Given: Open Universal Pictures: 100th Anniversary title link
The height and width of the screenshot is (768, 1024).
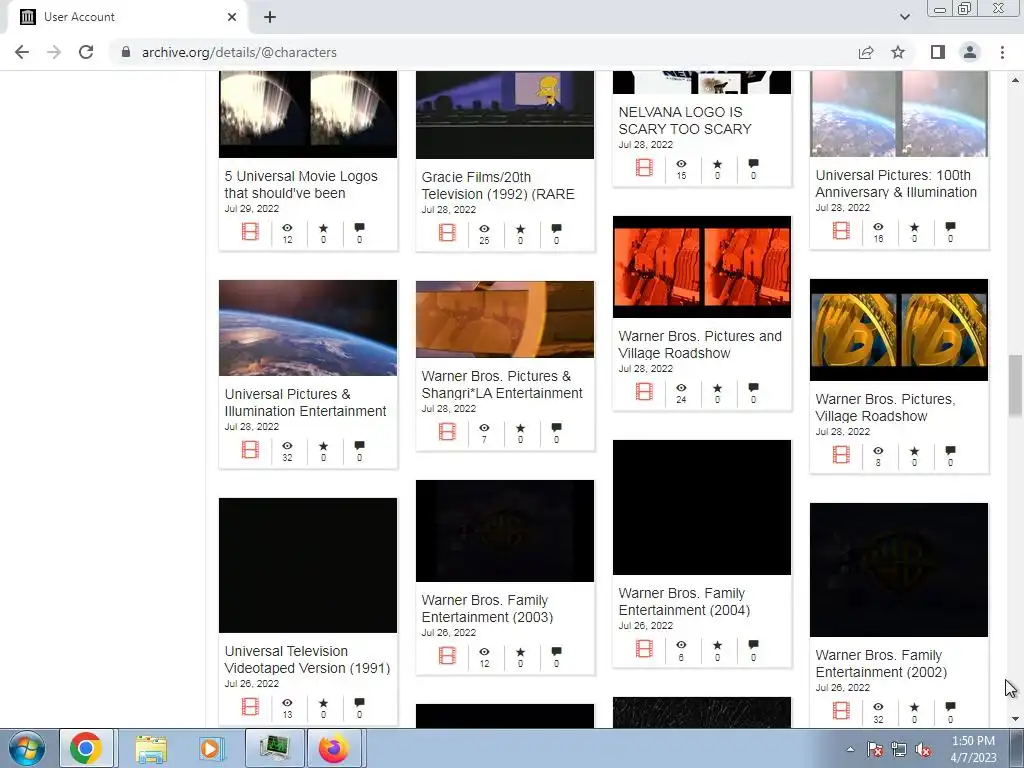Looking at the screenshot, I should [x=896, y=184].
